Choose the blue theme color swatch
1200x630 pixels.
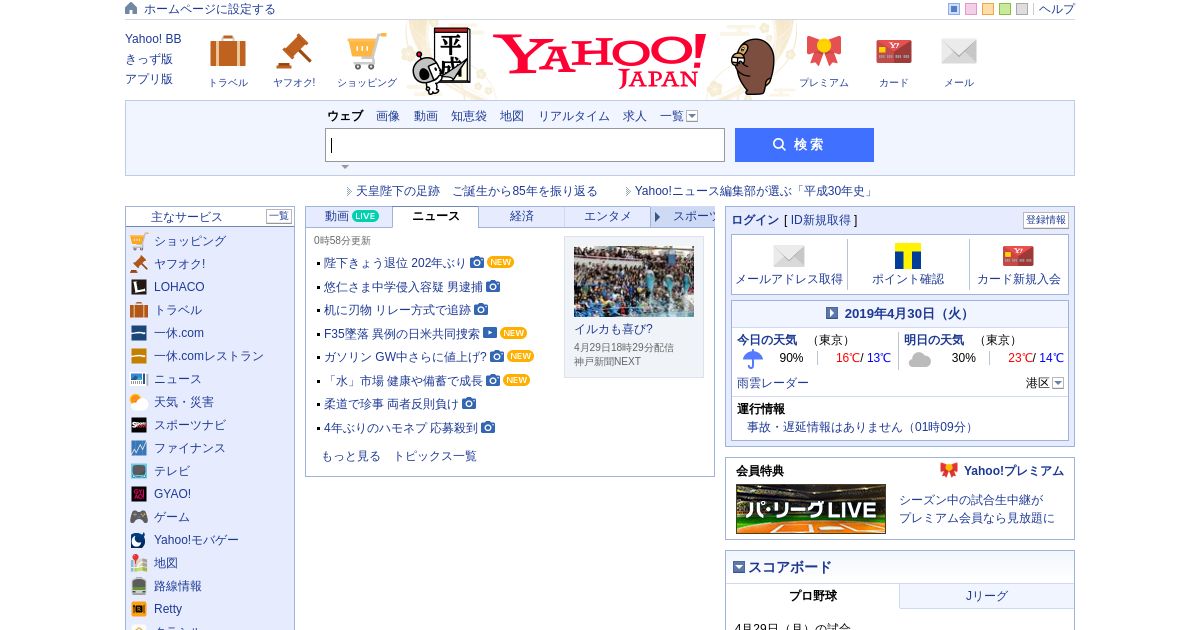[x=954, y=9]
